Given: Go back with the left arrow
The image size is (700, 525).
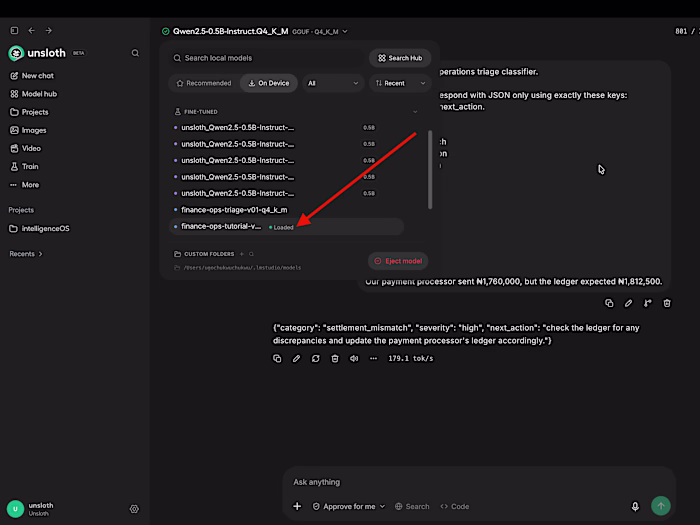Looking at the screenshot, I should tap(31, 30).
